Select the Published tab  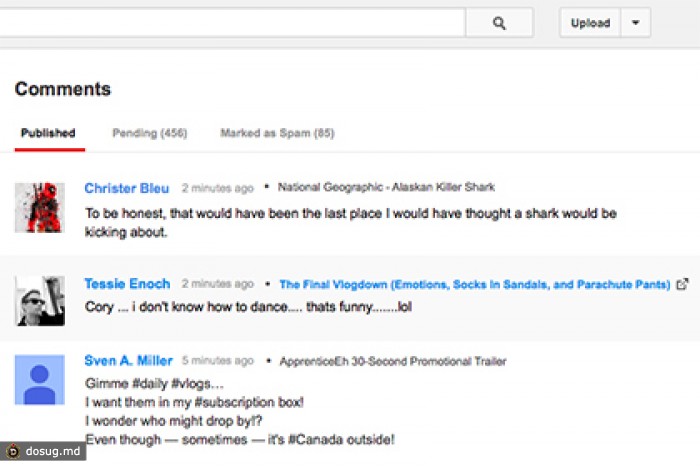coord(48,133)
